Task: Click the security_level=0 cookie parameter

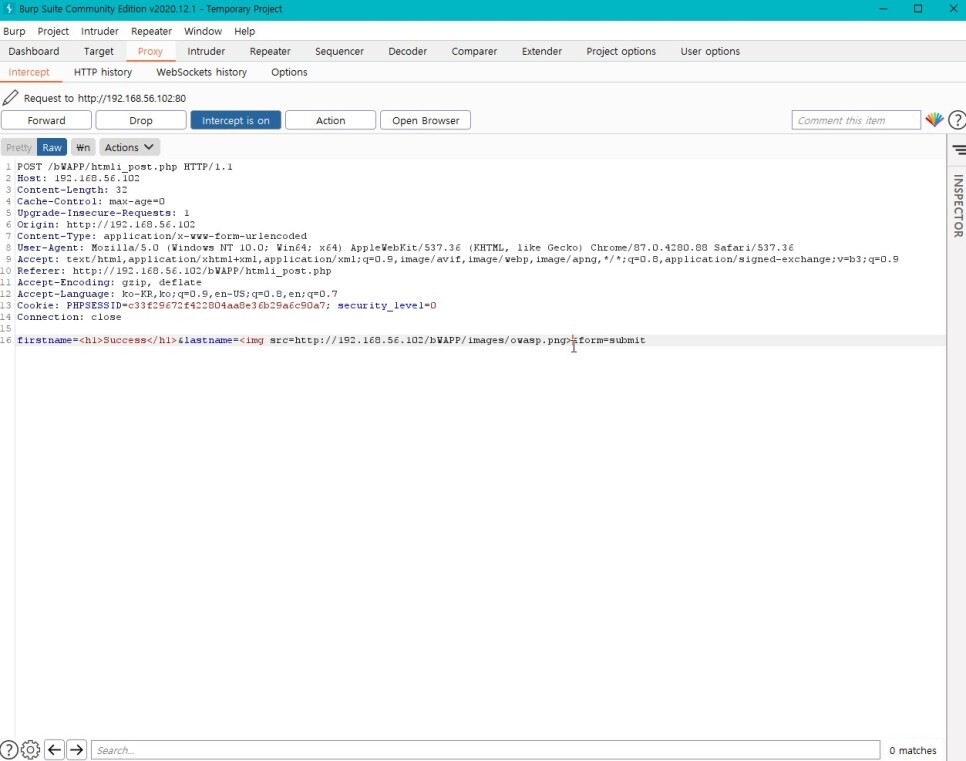Action: click(x=386, y=306)
